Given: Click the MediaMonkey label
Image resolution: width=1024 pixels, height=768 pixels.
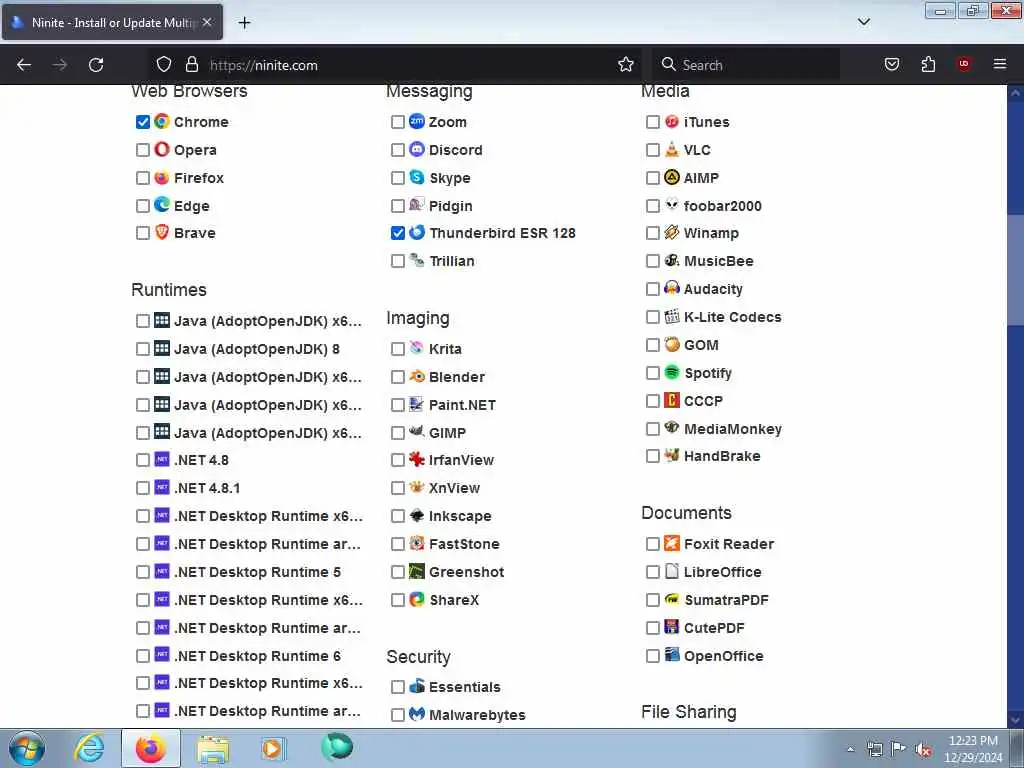Looking at the screenshot, I should point(732,428).
